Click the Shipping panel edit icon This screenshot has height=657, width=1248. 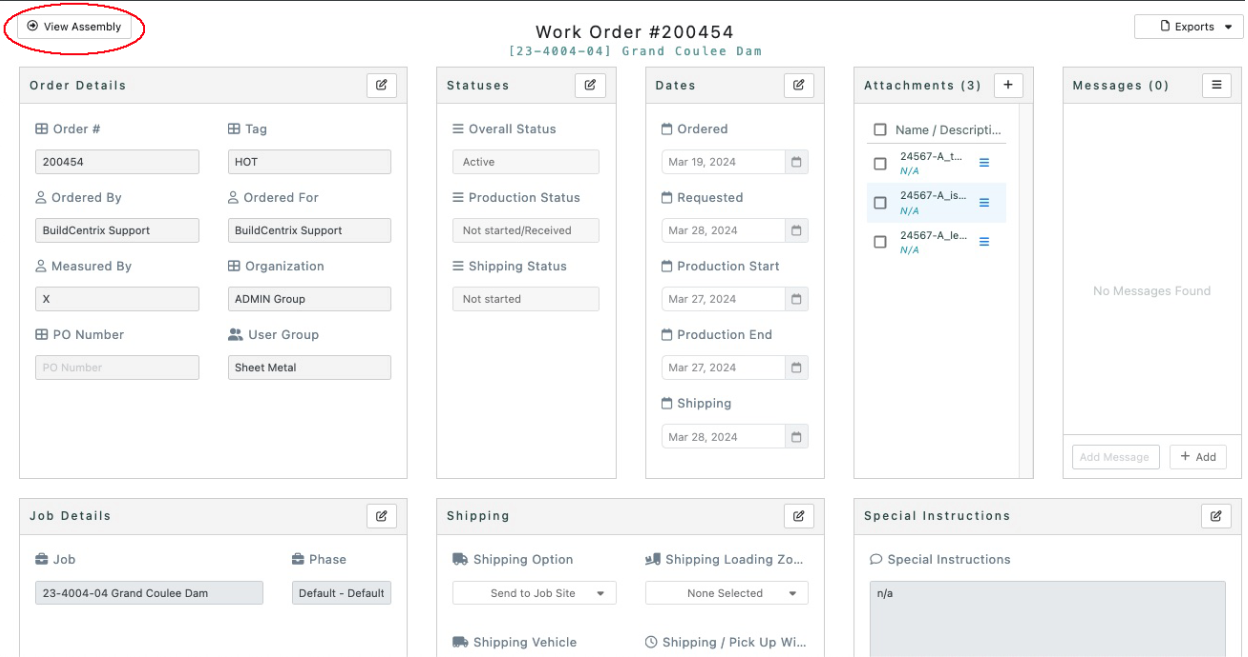798,516
